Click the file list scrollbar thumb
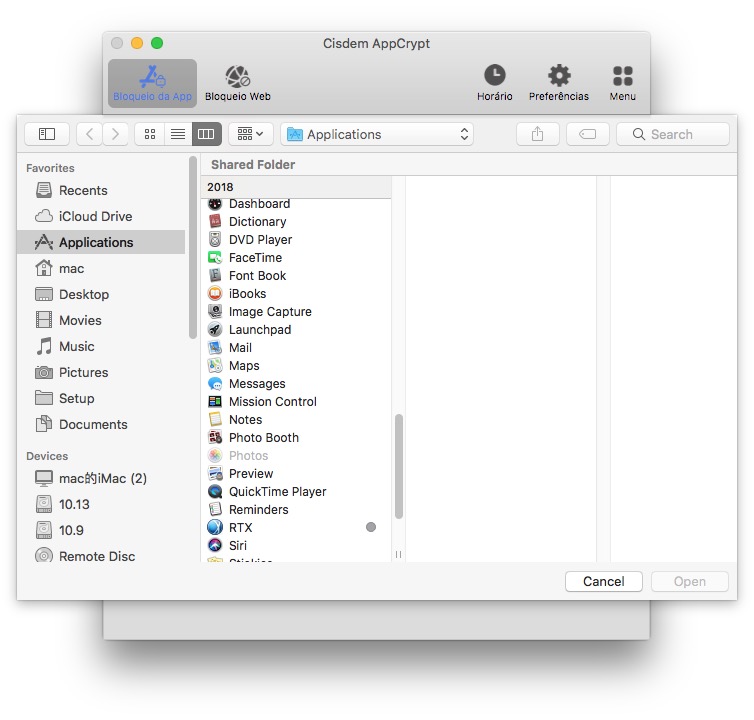Image resolution: width=754 pixels, height=720 pixels. click(399, 467)
